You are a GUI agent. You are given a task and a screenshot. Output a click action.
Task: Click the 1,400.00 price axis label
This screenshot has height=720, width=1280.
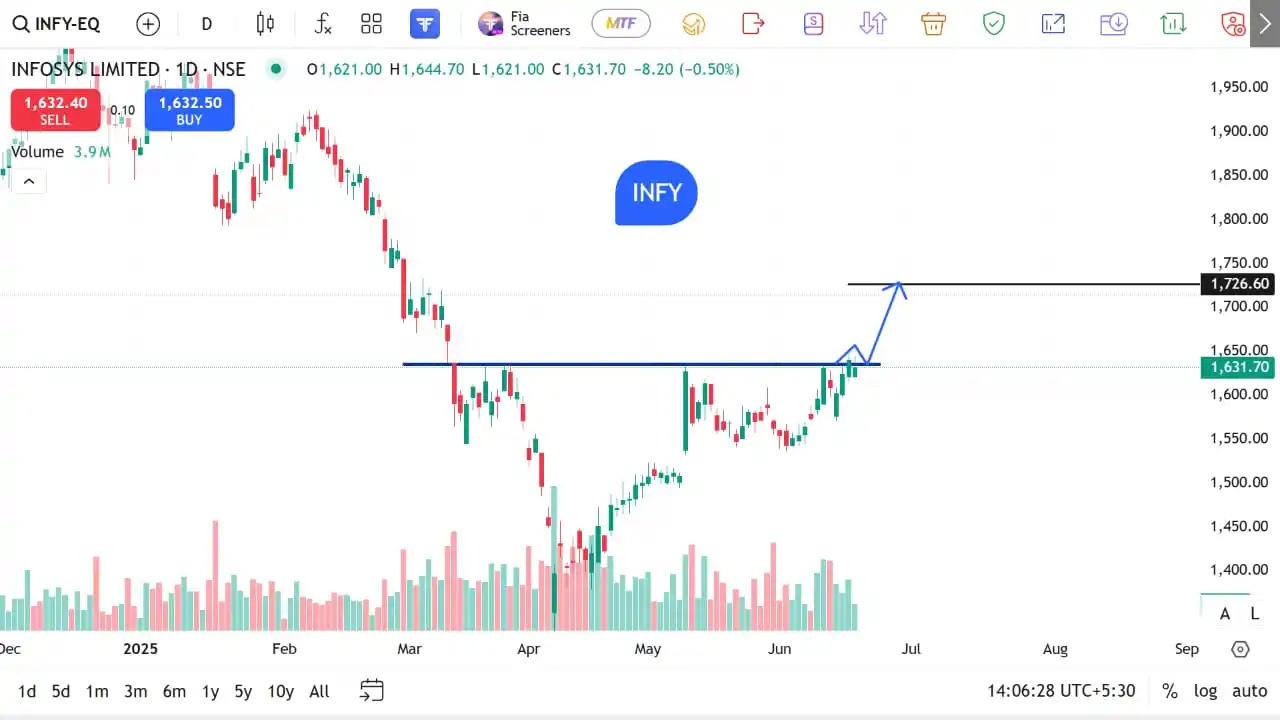[1239, 570]
